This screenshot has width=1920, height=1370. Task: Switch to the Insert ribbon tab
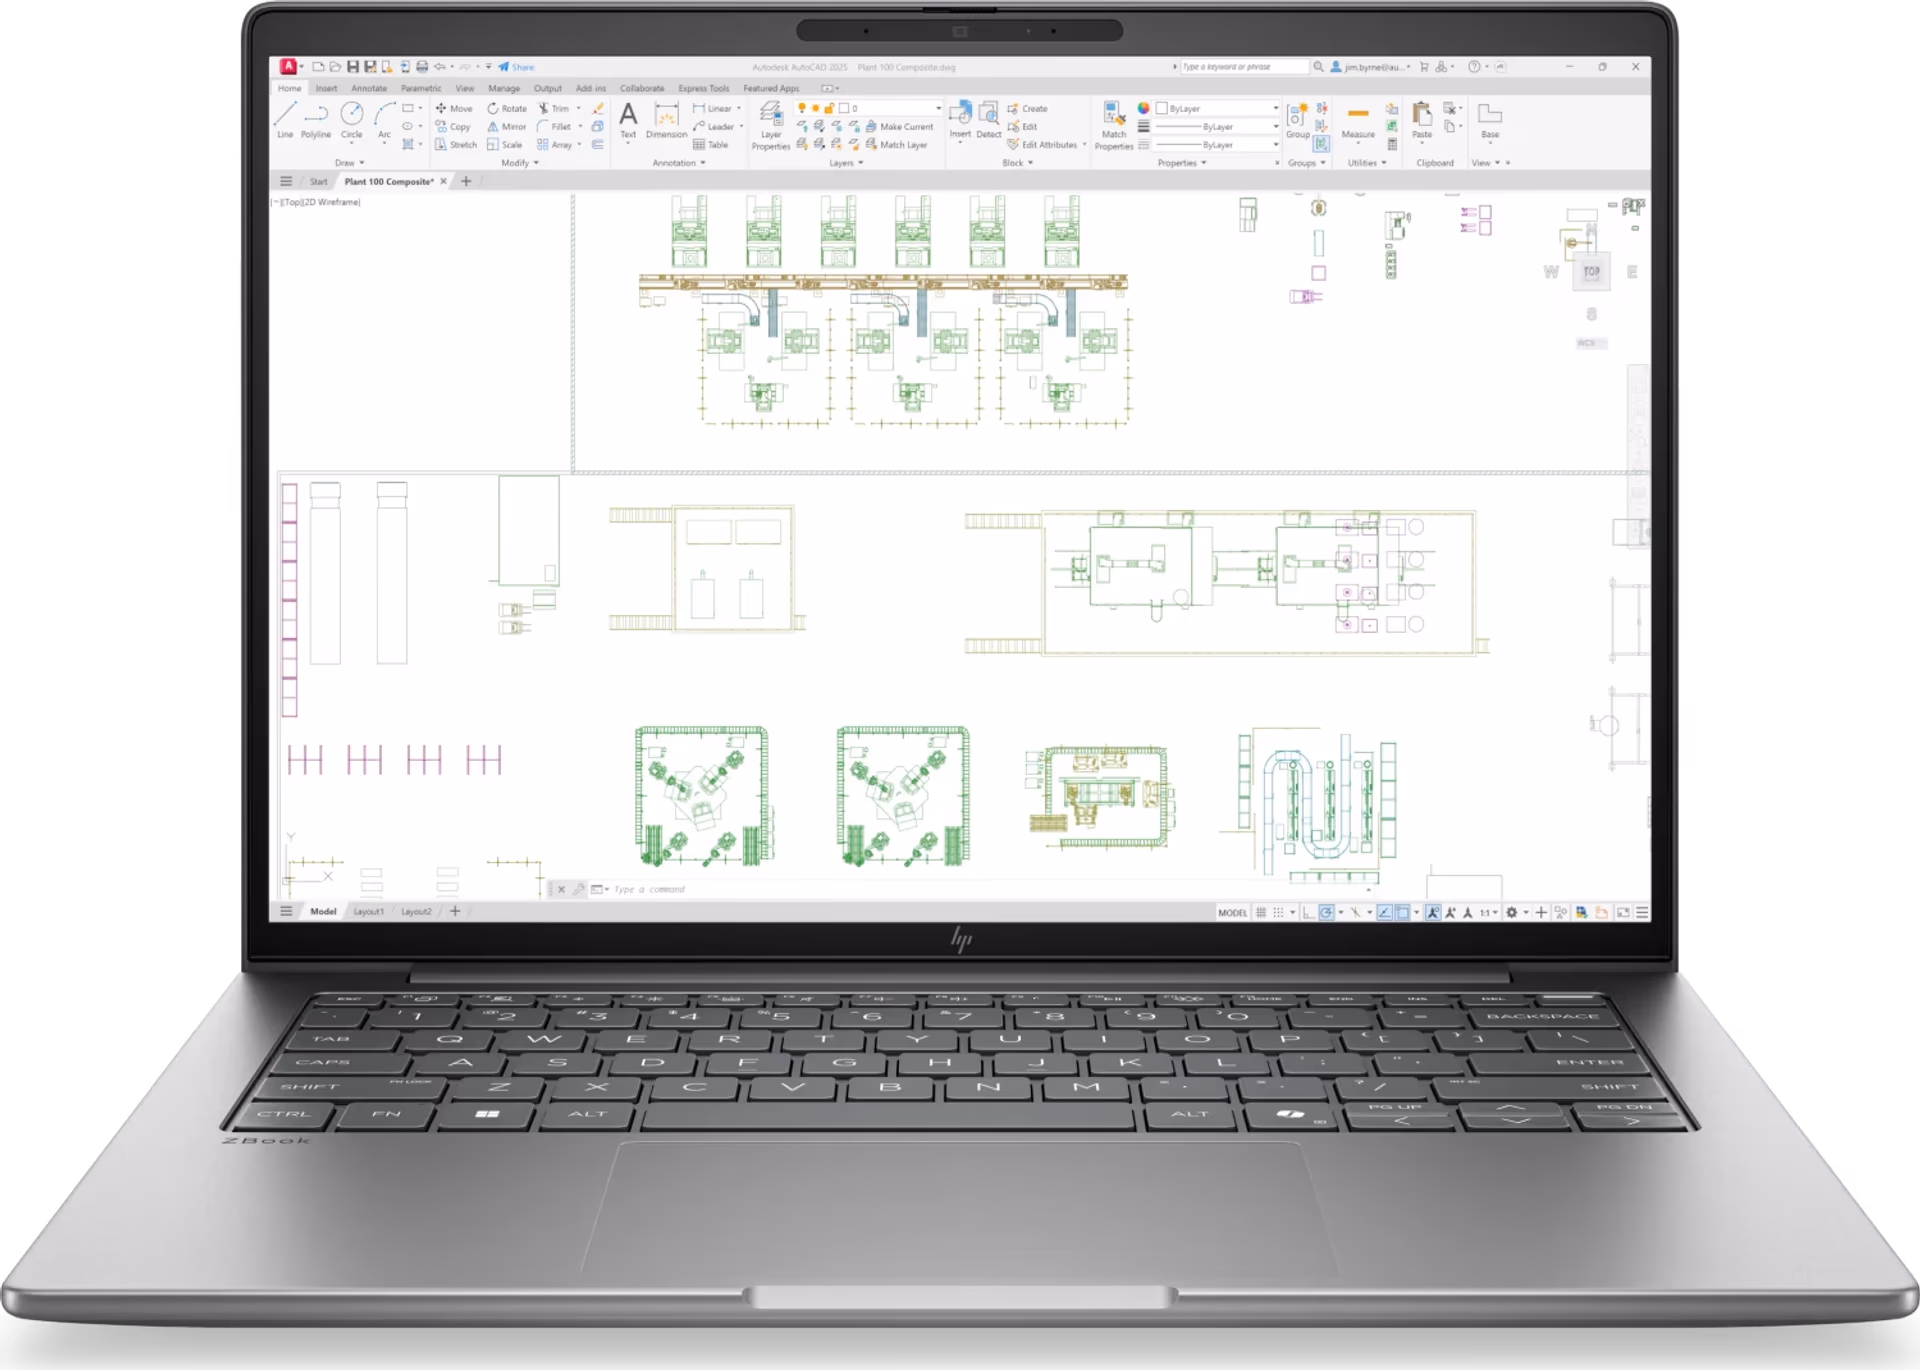[x=326, y=88]
